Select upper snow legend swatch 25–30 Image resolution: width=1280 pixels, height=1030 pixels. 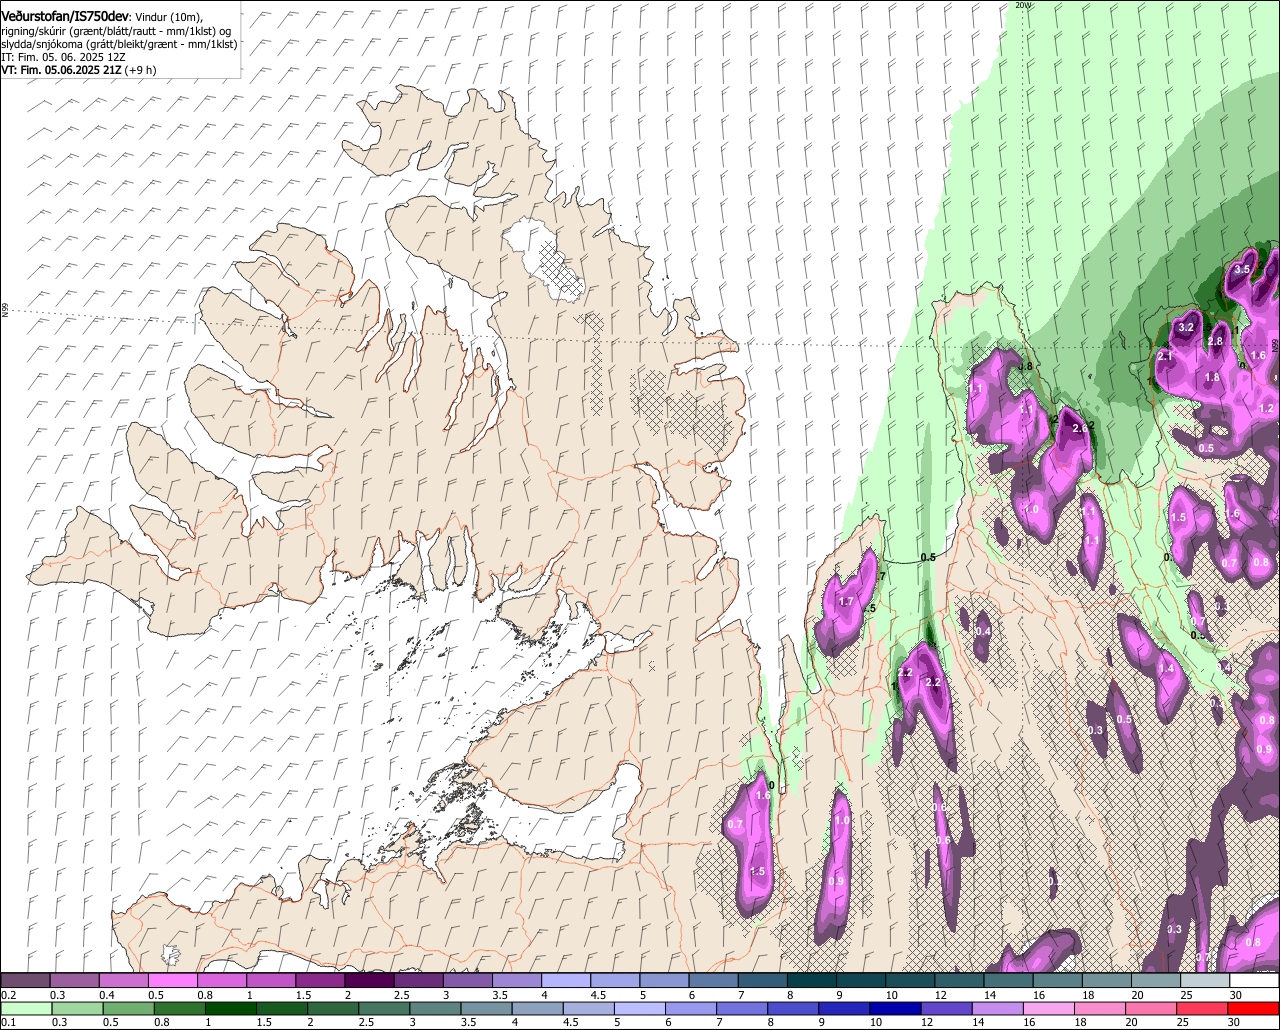(1205, 981)
